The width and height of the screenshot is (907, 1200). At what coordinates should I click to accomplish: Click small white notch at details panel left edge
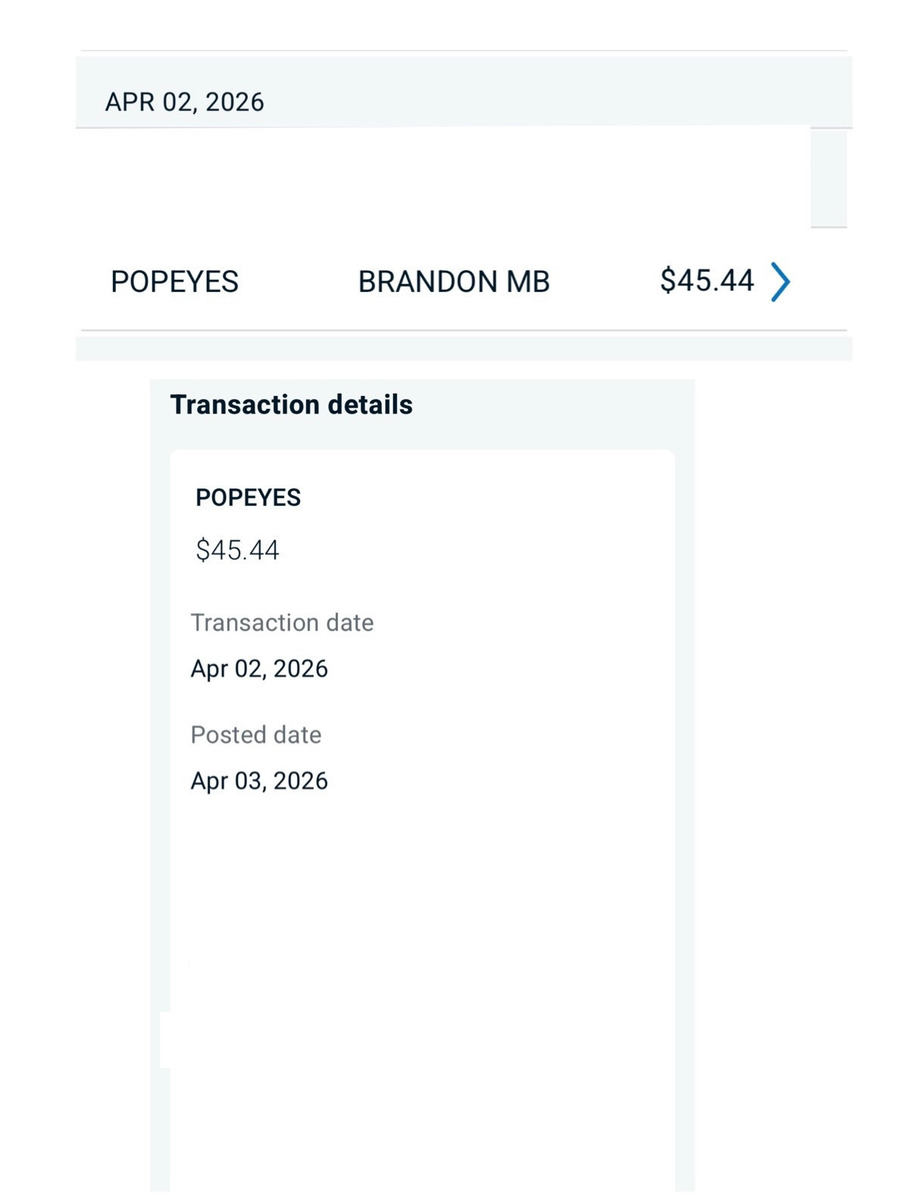(x=165, y=1040)
